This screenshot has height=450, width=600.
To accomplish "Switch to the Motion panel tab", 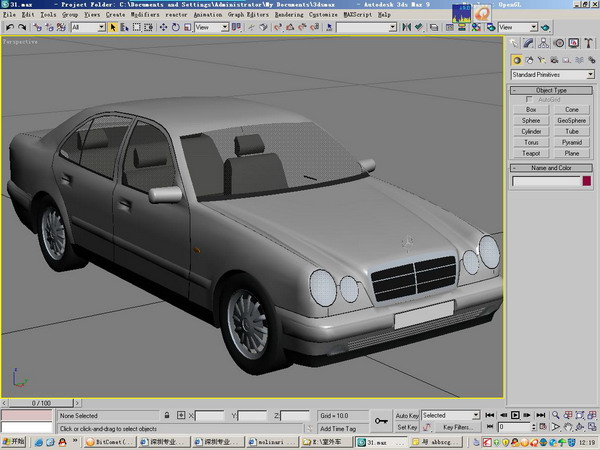I will click(559, 43).
